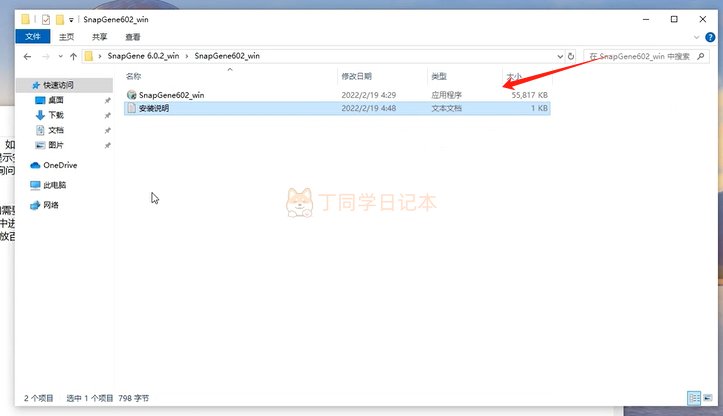Click the 55,817 KB size cell
Viewport: 723px width, 416px height.
[x=529, y=95]
